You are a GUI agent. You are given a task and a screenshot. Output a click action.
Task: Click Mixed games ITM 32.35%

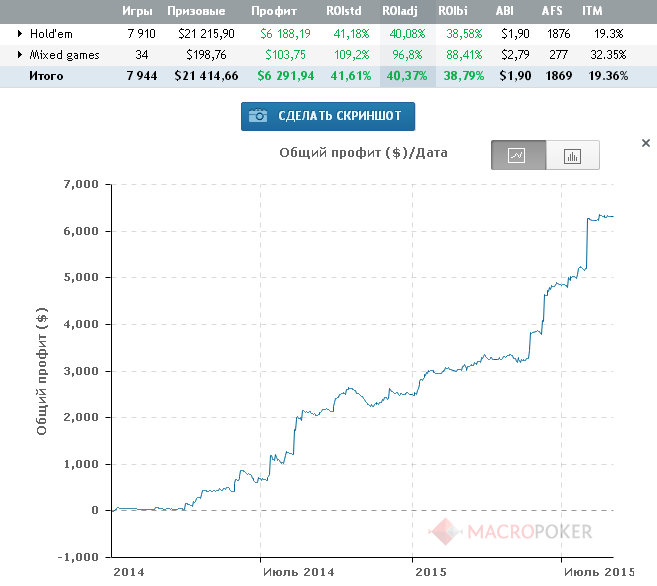click(608, 55)
